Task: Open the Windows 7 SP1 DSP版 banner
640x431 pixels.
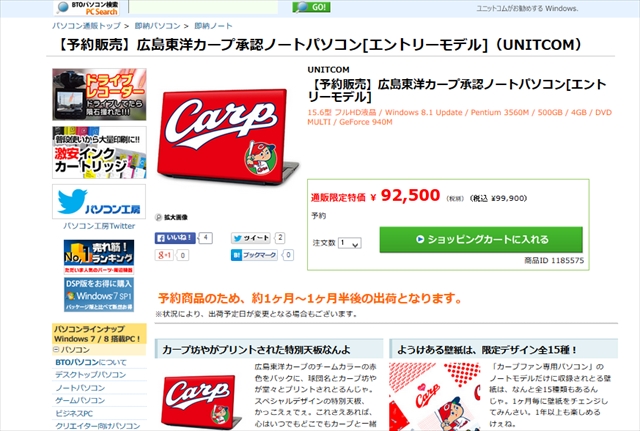Action: (x=99, y=295)
